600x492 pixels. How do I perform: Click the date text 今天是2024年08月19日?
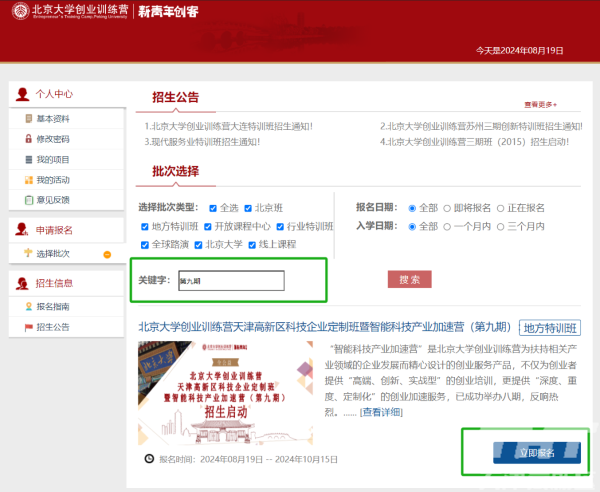coord(520,51)
